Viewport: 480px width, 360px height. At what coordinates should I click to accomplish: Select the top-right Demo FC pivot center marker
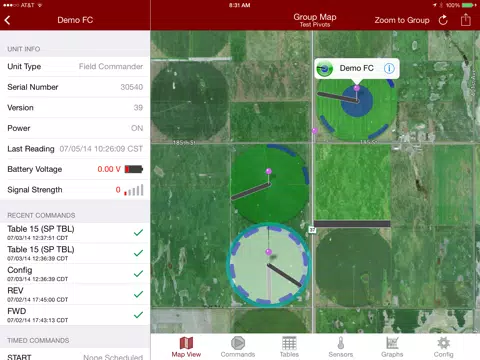point(357,88)
